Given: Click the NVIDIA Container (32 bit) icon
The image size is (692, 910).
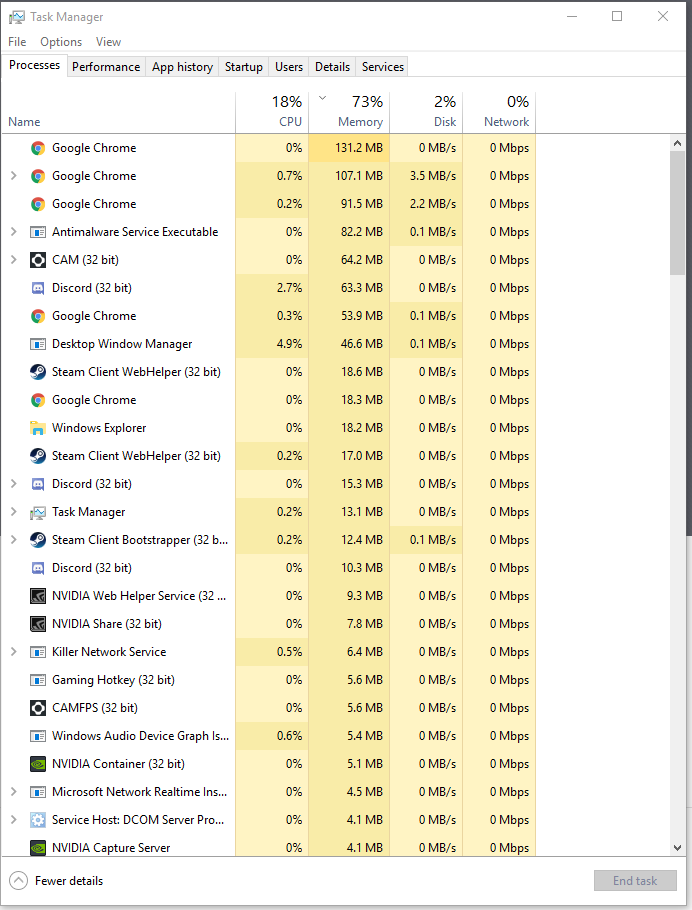Looking at the screenshot, I should pos(38,764).
